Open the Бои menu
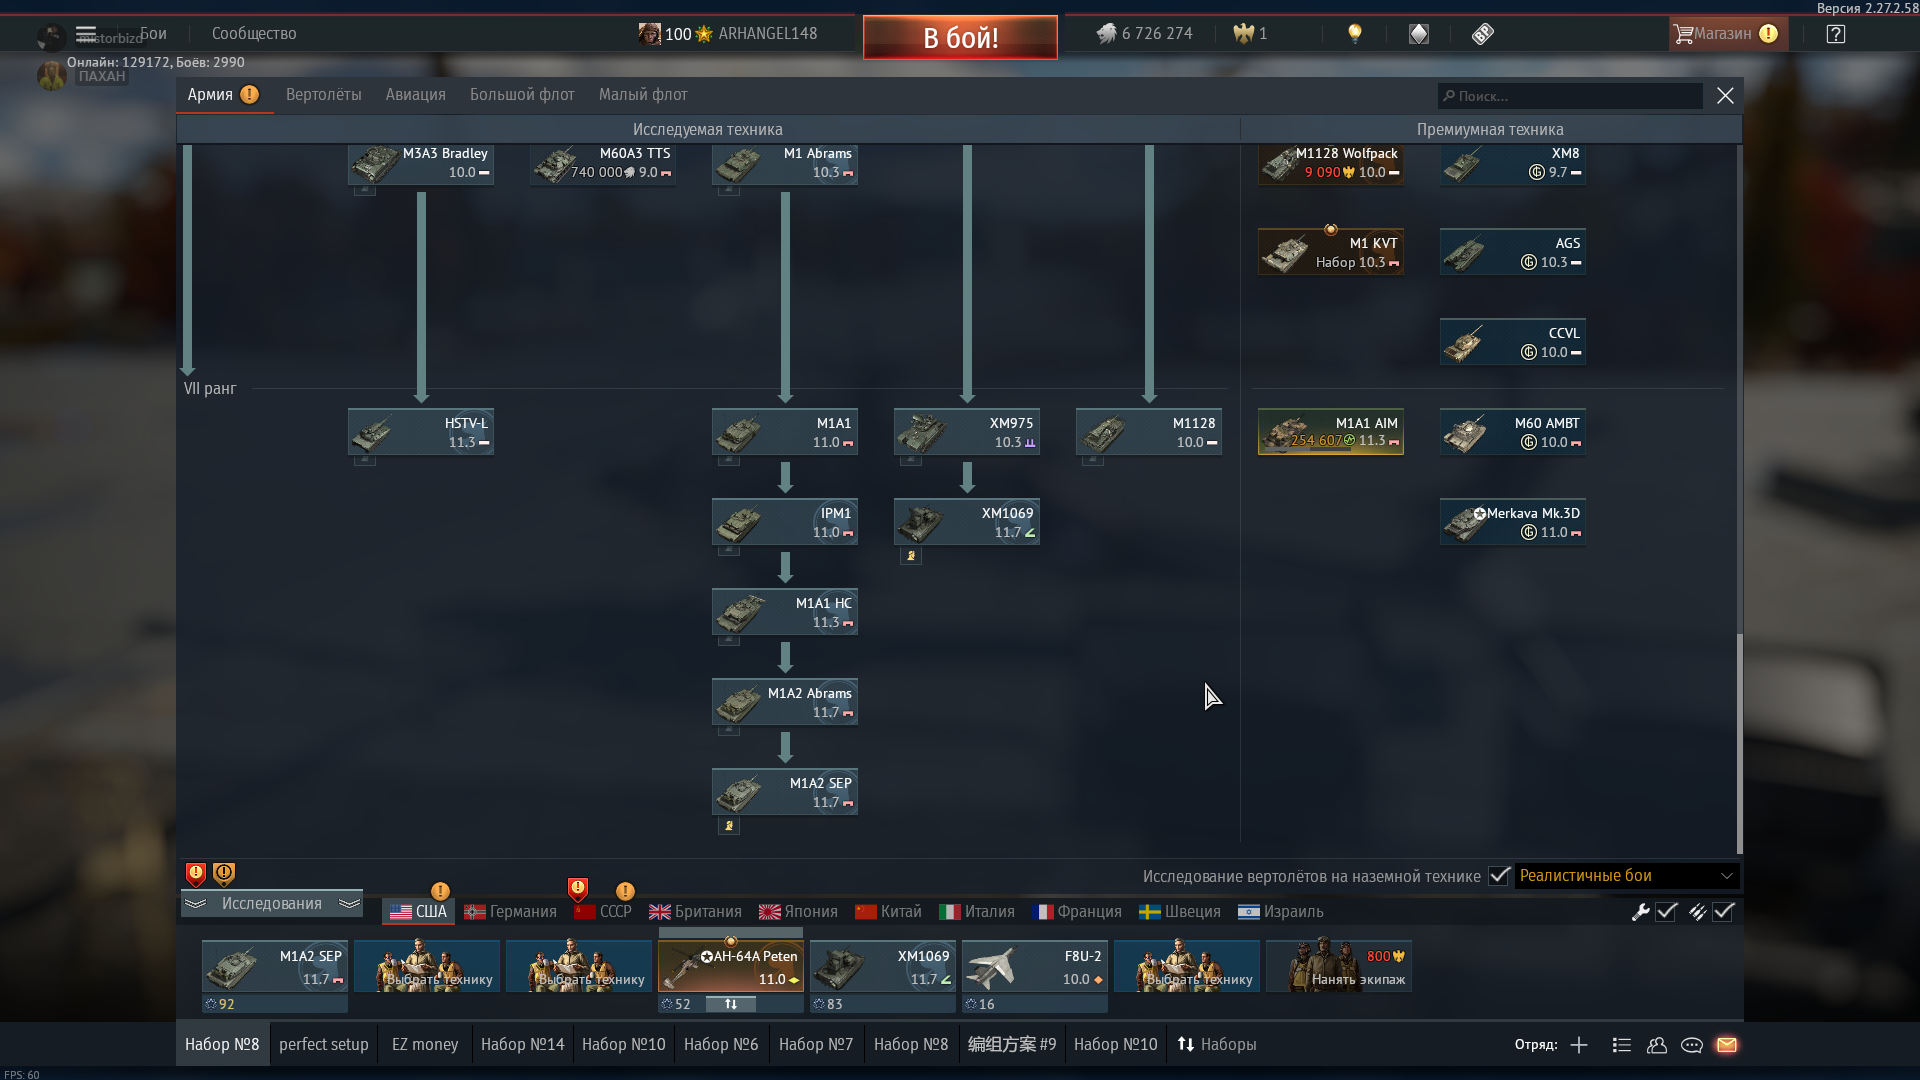Image resolution: width=1920 pixels, height=1080 pixels. coord(153,33)
